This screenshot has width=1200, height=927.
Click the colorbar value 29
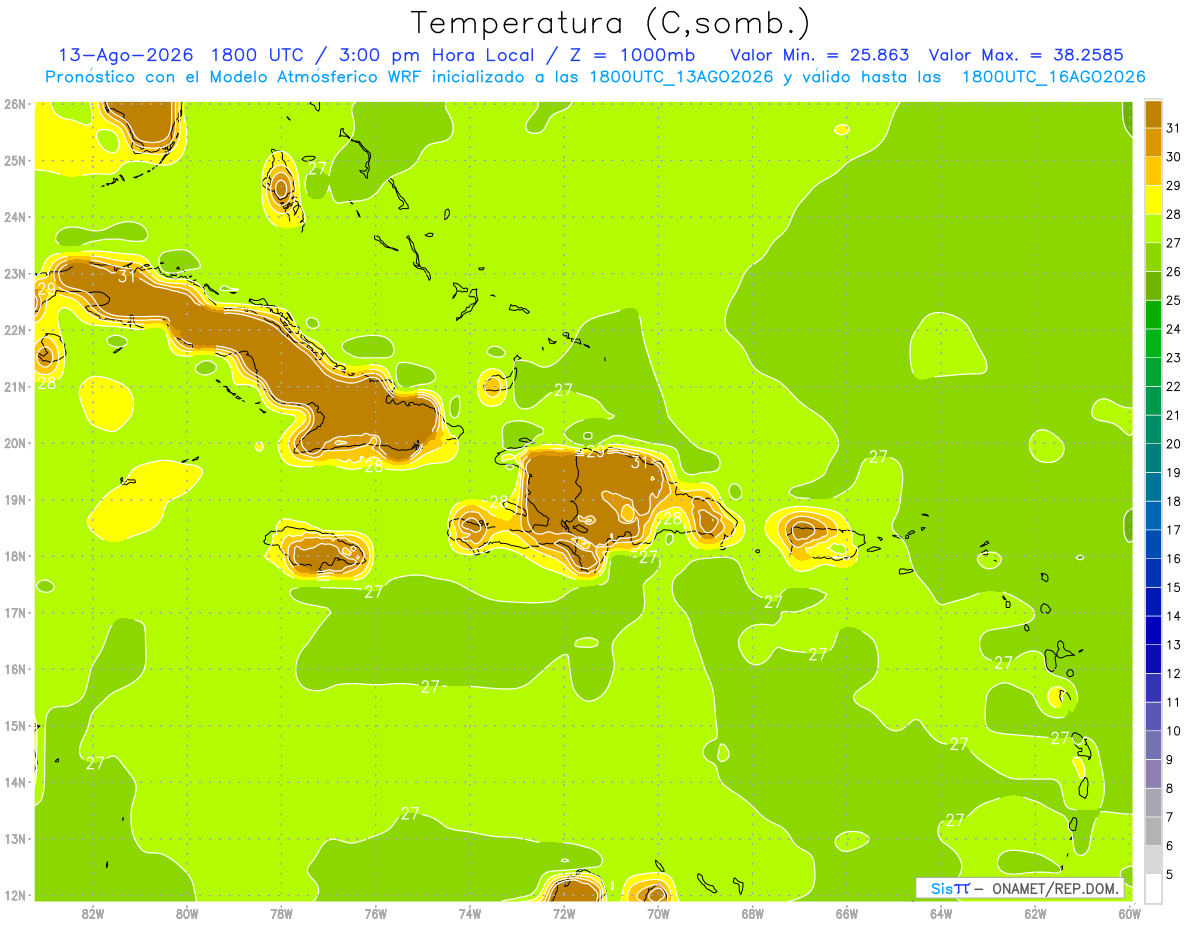click(x=1174, y=186)
